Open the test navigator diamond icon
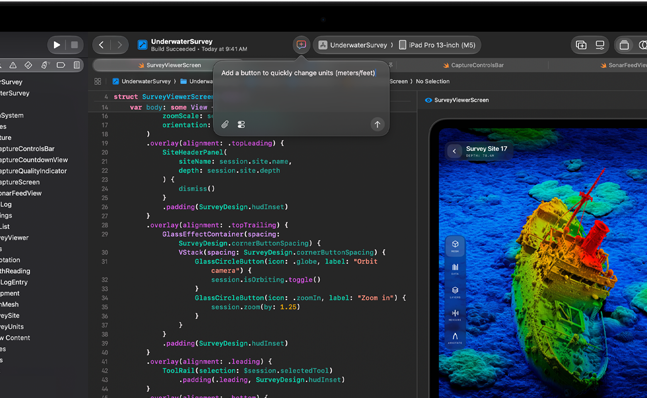Screen dimensions: 647x398 [28, 65]
